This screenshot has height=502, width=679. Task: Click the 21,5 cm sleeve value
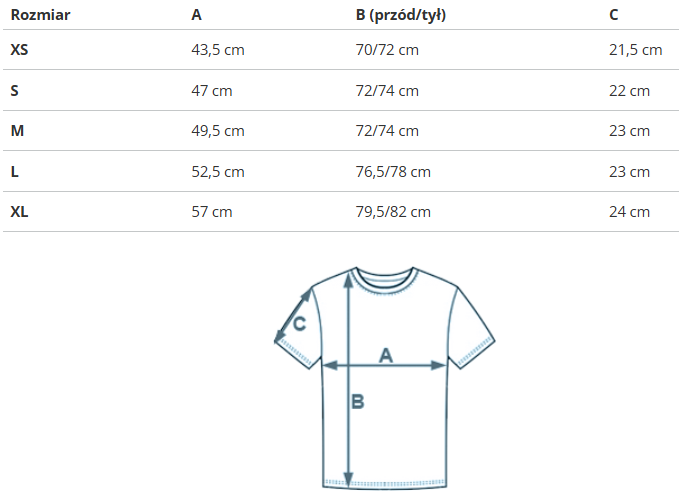635,50
